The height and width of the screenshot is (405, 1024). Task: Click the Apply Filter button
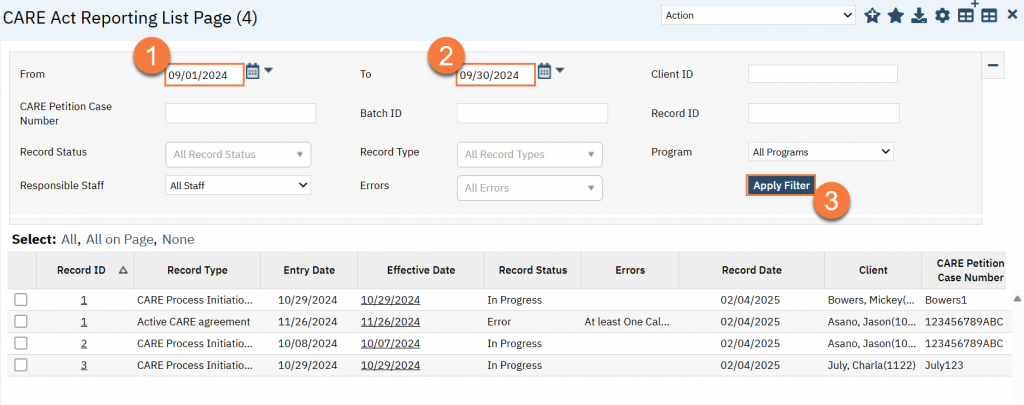[781, 186]
